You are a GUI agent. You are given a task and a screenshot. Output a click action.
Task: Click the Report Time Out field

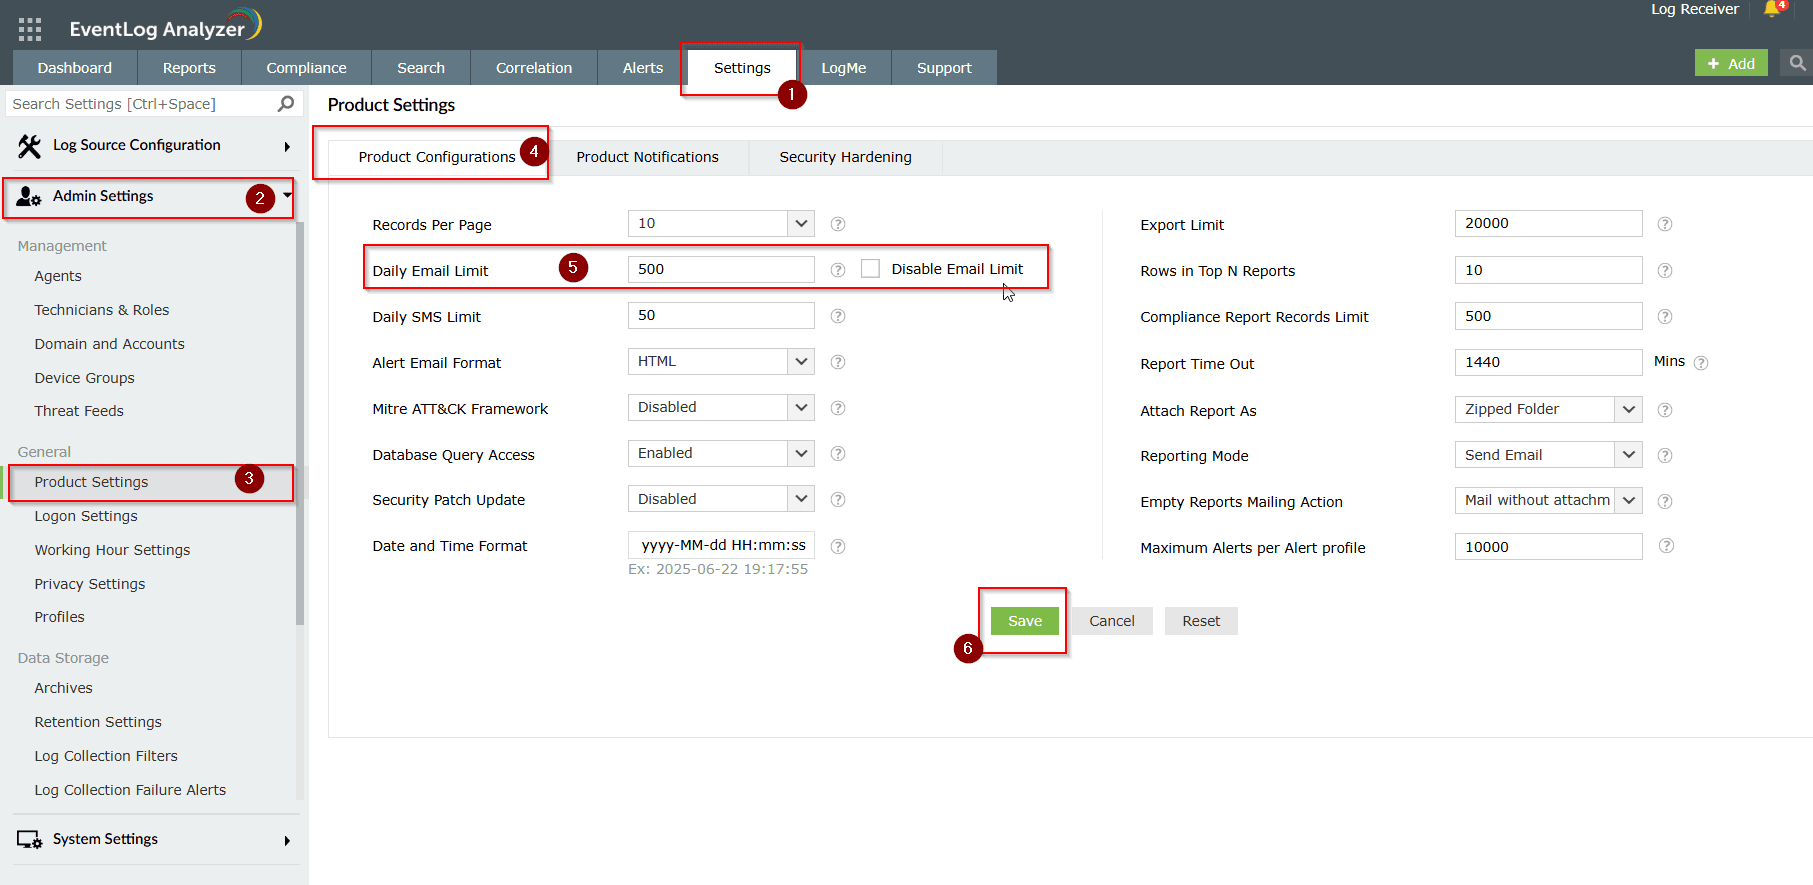(1548, 362)
